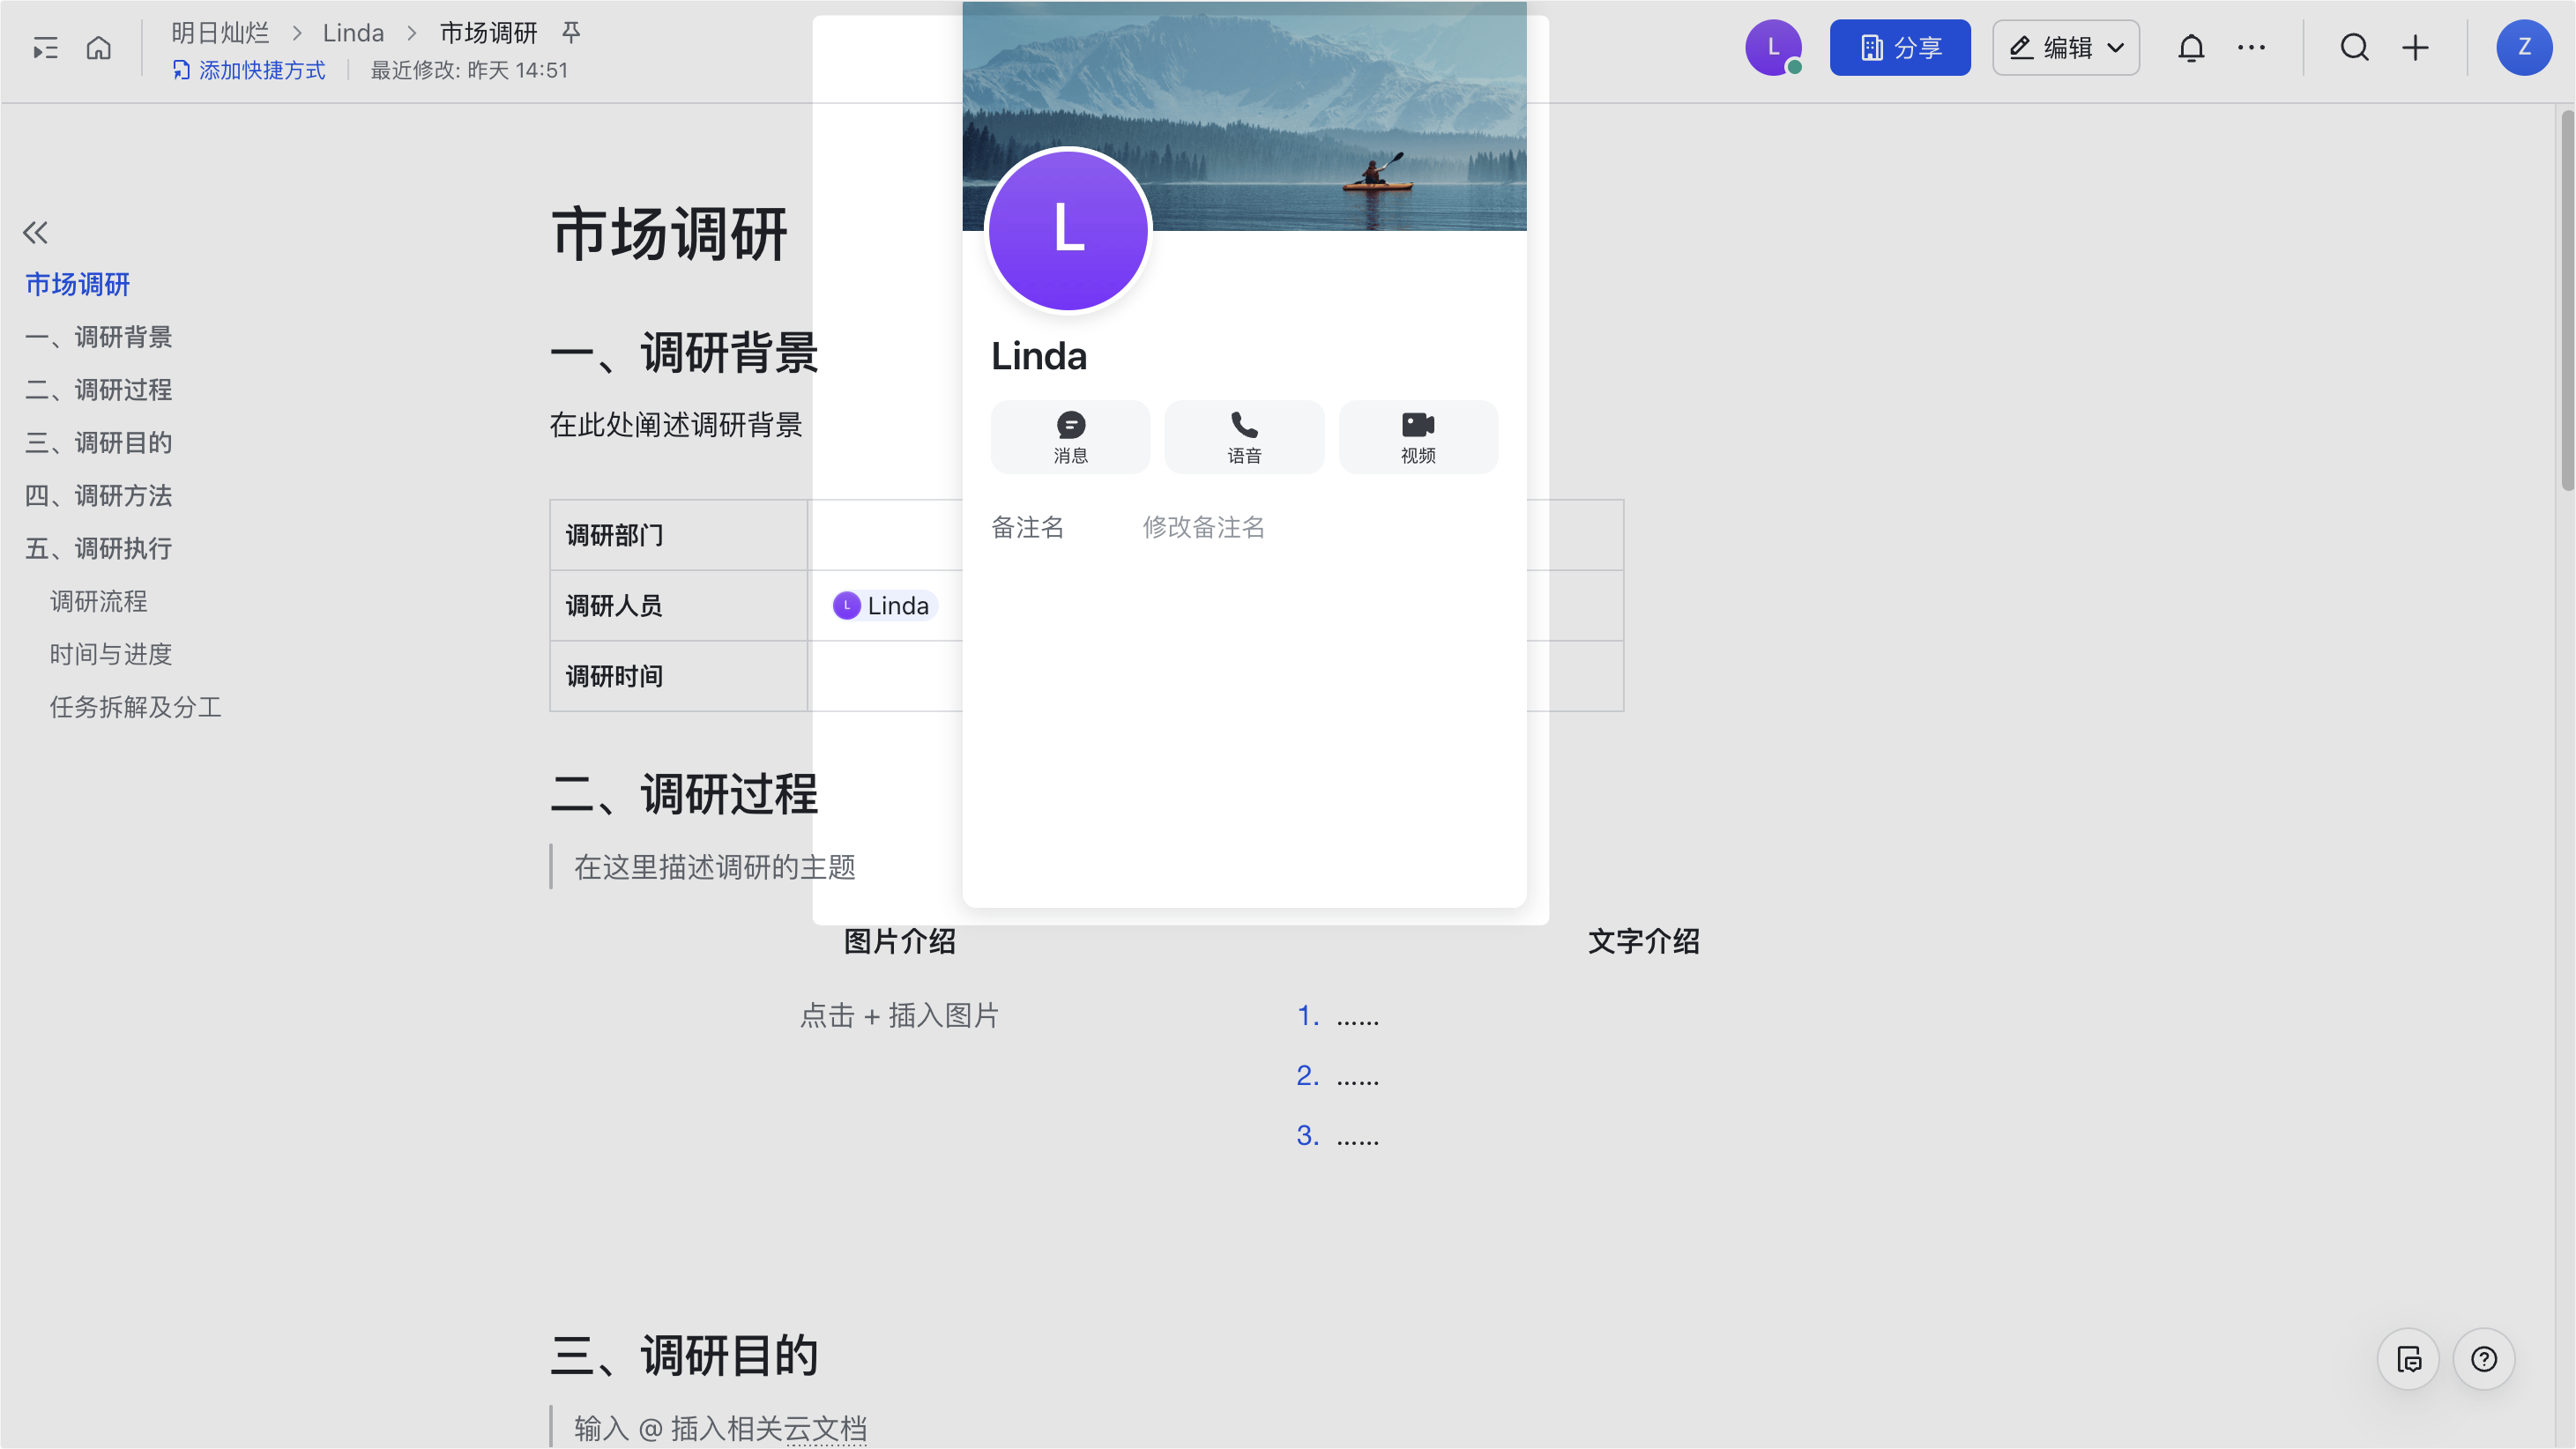
Task: Click the 图片介绍 column heading
Action: pos(899,941)
